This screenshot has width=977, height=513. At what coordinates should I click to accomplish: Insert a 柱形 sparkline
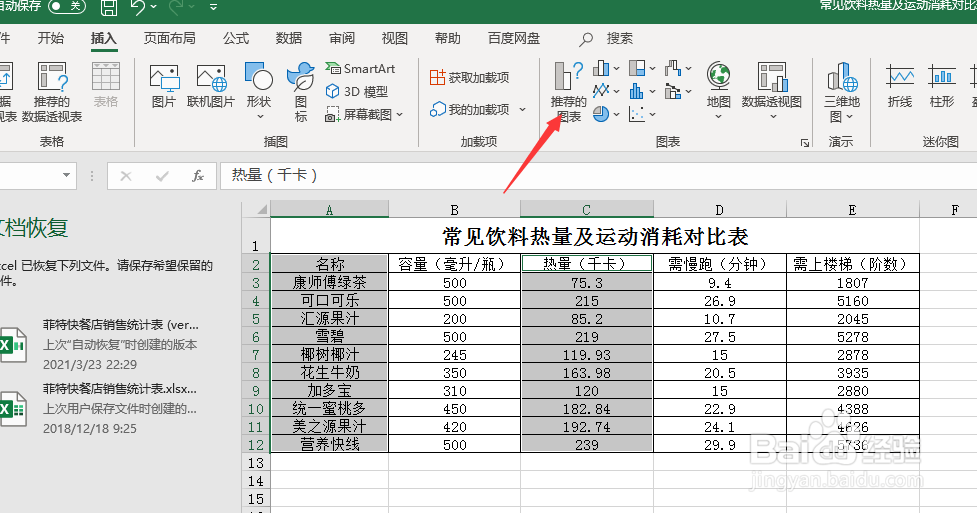[941, 86]
